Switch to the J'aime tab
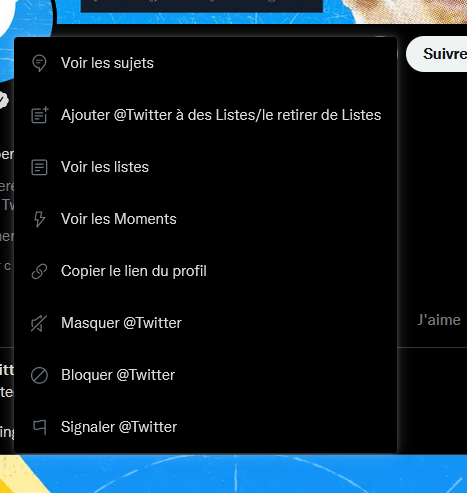The height and width of the screenshot is (493, 467). pyautogui.click(x=439, y=320)
